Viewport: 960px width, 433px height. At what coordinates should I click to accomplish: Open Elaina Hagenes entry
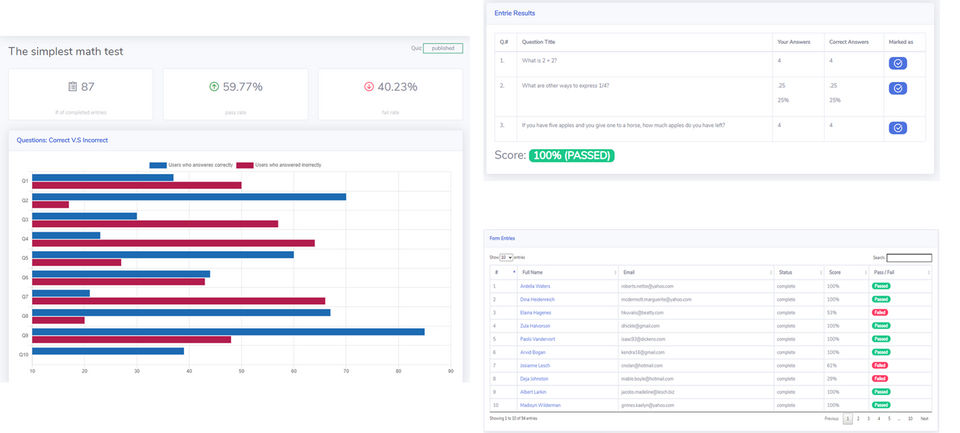click(x=536, y=312)
